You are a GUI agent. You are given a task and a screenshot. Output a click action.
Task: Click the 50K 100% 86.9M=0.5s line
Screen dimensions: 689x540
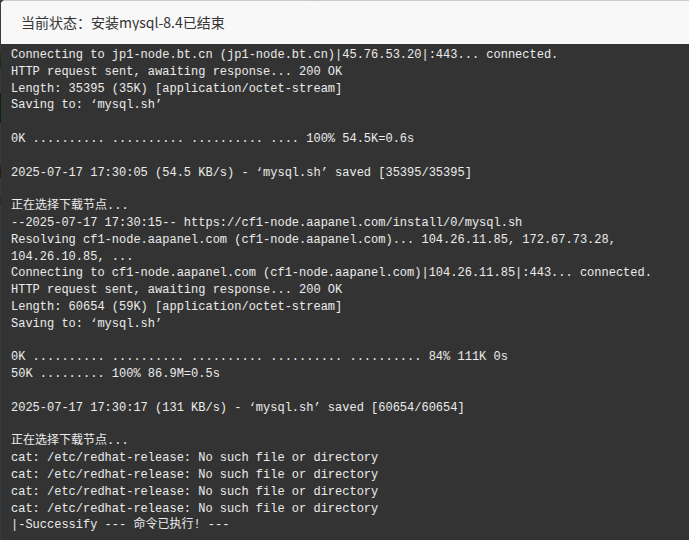pyautogui.click(x=115, y=373)
